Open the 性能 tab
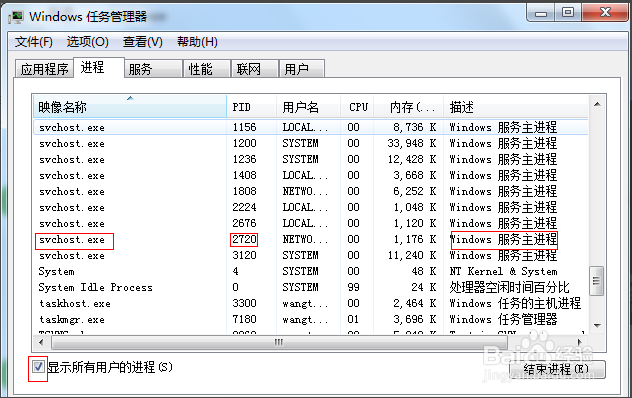Screen dimensions: 632x398 207,69
